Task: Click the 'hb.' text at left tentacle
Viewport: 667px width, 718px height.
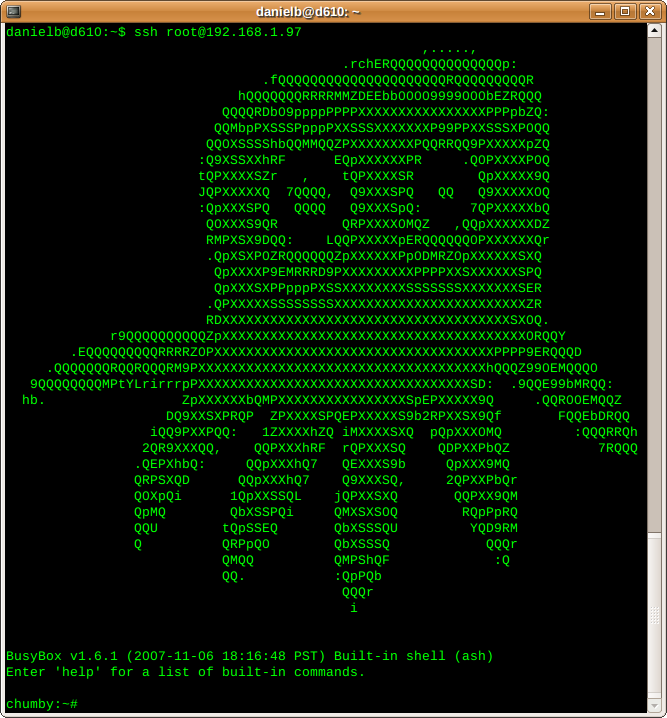Action: pyautogui.click(x=34, y=400)
